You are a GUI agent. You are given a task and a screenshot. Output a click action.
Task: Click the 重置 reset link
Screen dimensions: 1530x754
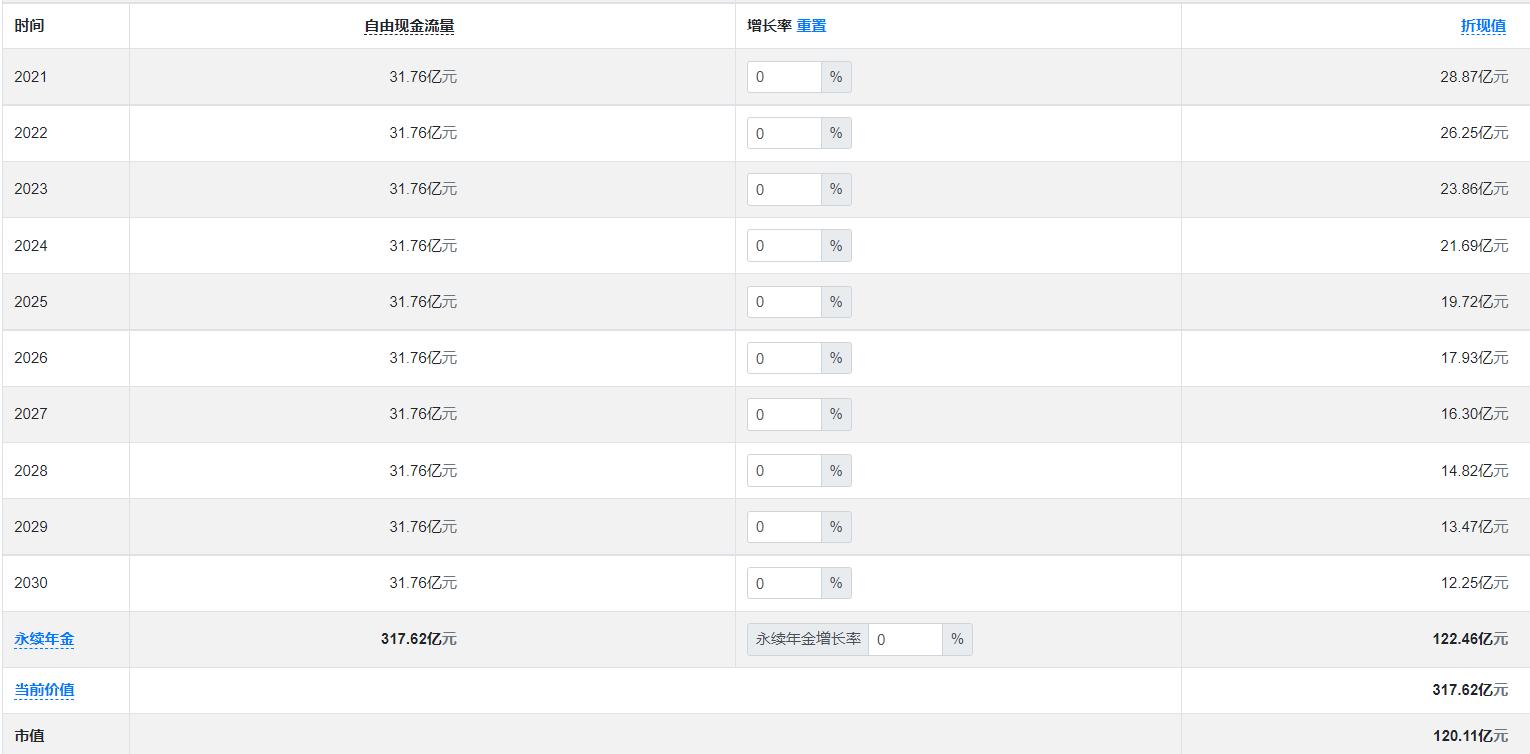coord(811,26)
